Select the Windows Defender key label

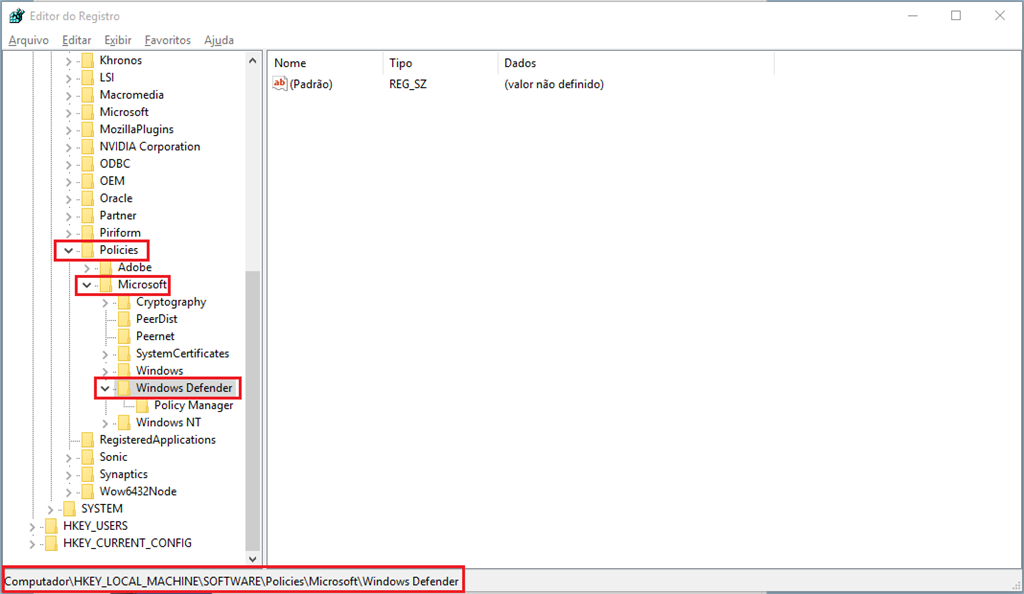click(x=184, y=388)
